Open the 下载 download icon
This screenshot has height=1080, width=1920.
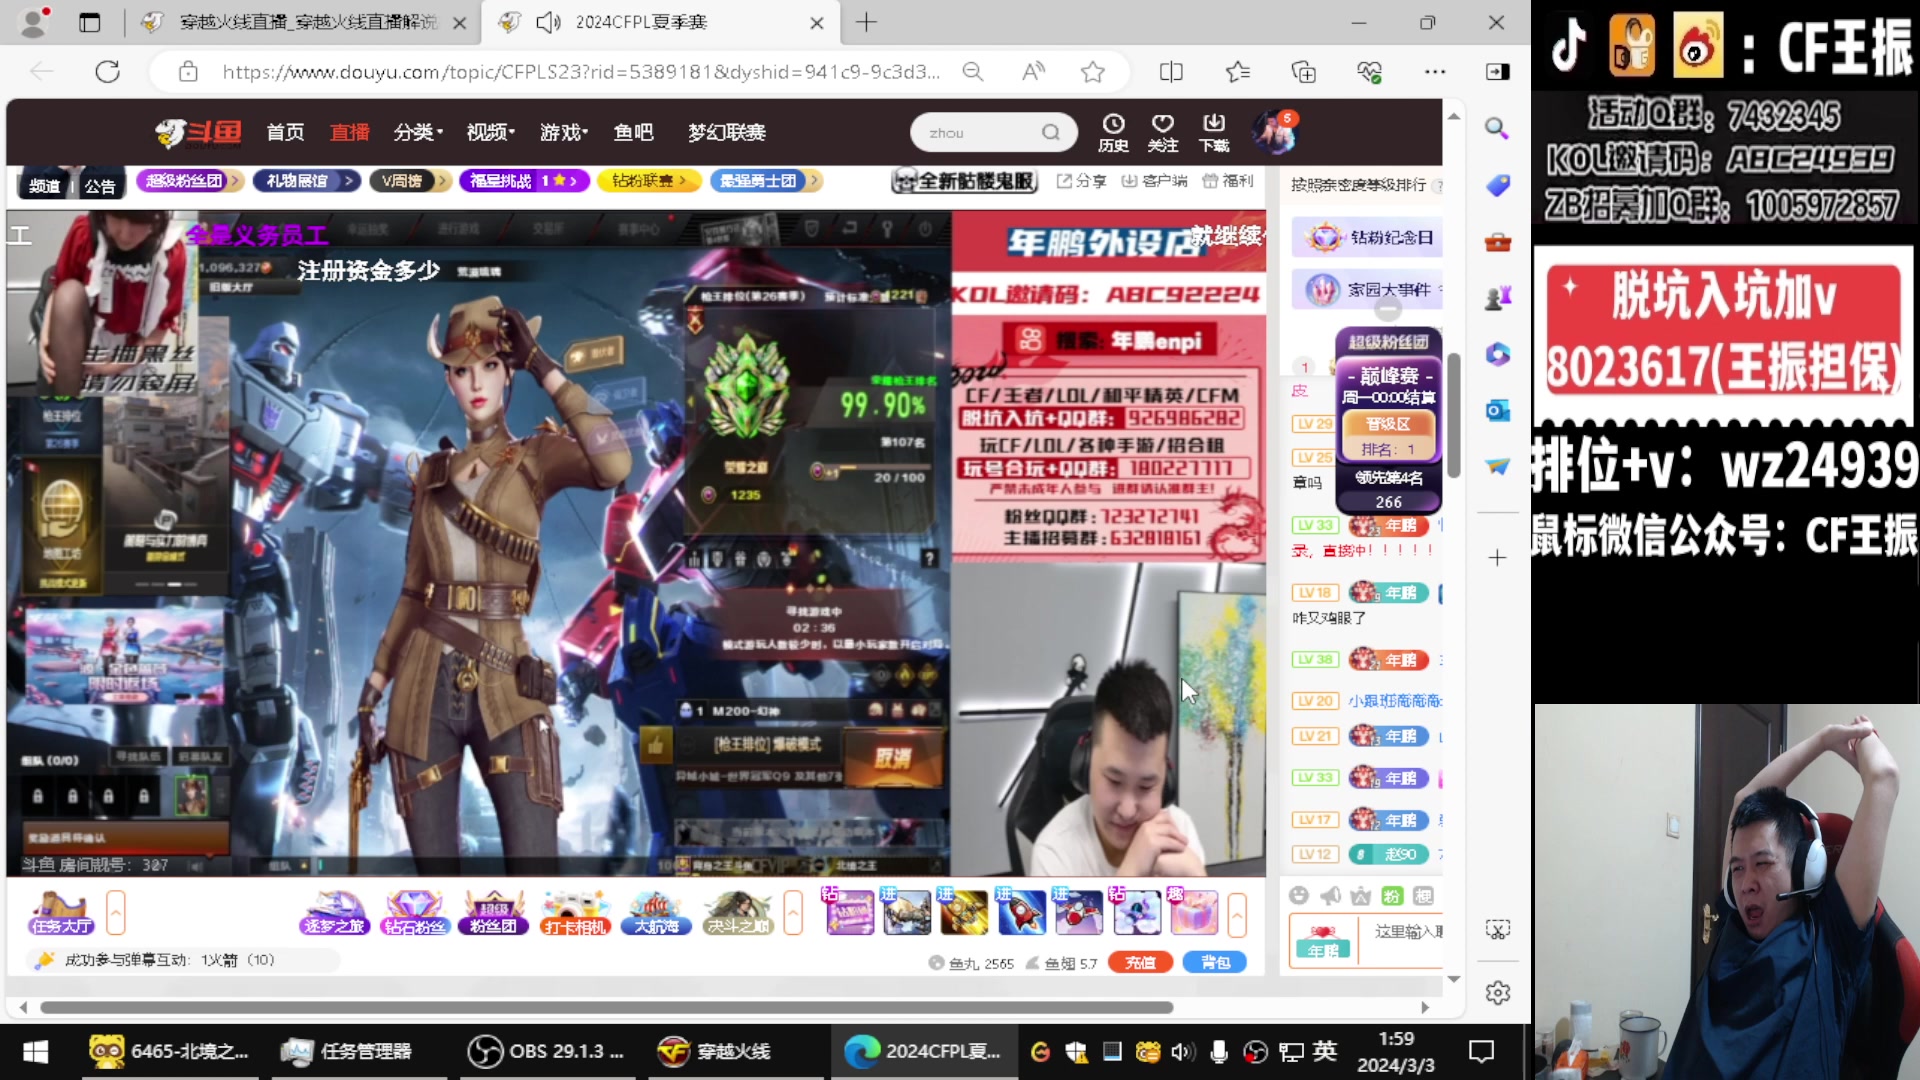pyautogui.click(x=1214, y=132)
